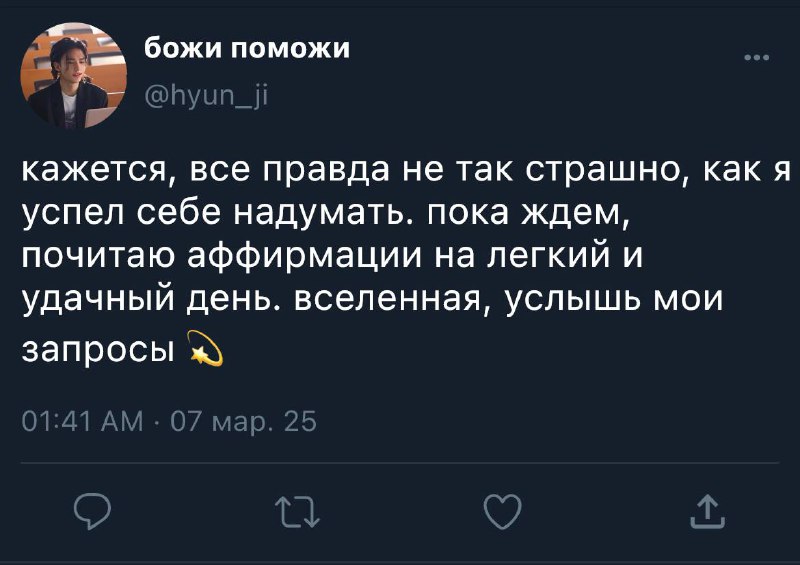Open profile via name божи поможи
800x565 pixels.
tap(247, 48)
